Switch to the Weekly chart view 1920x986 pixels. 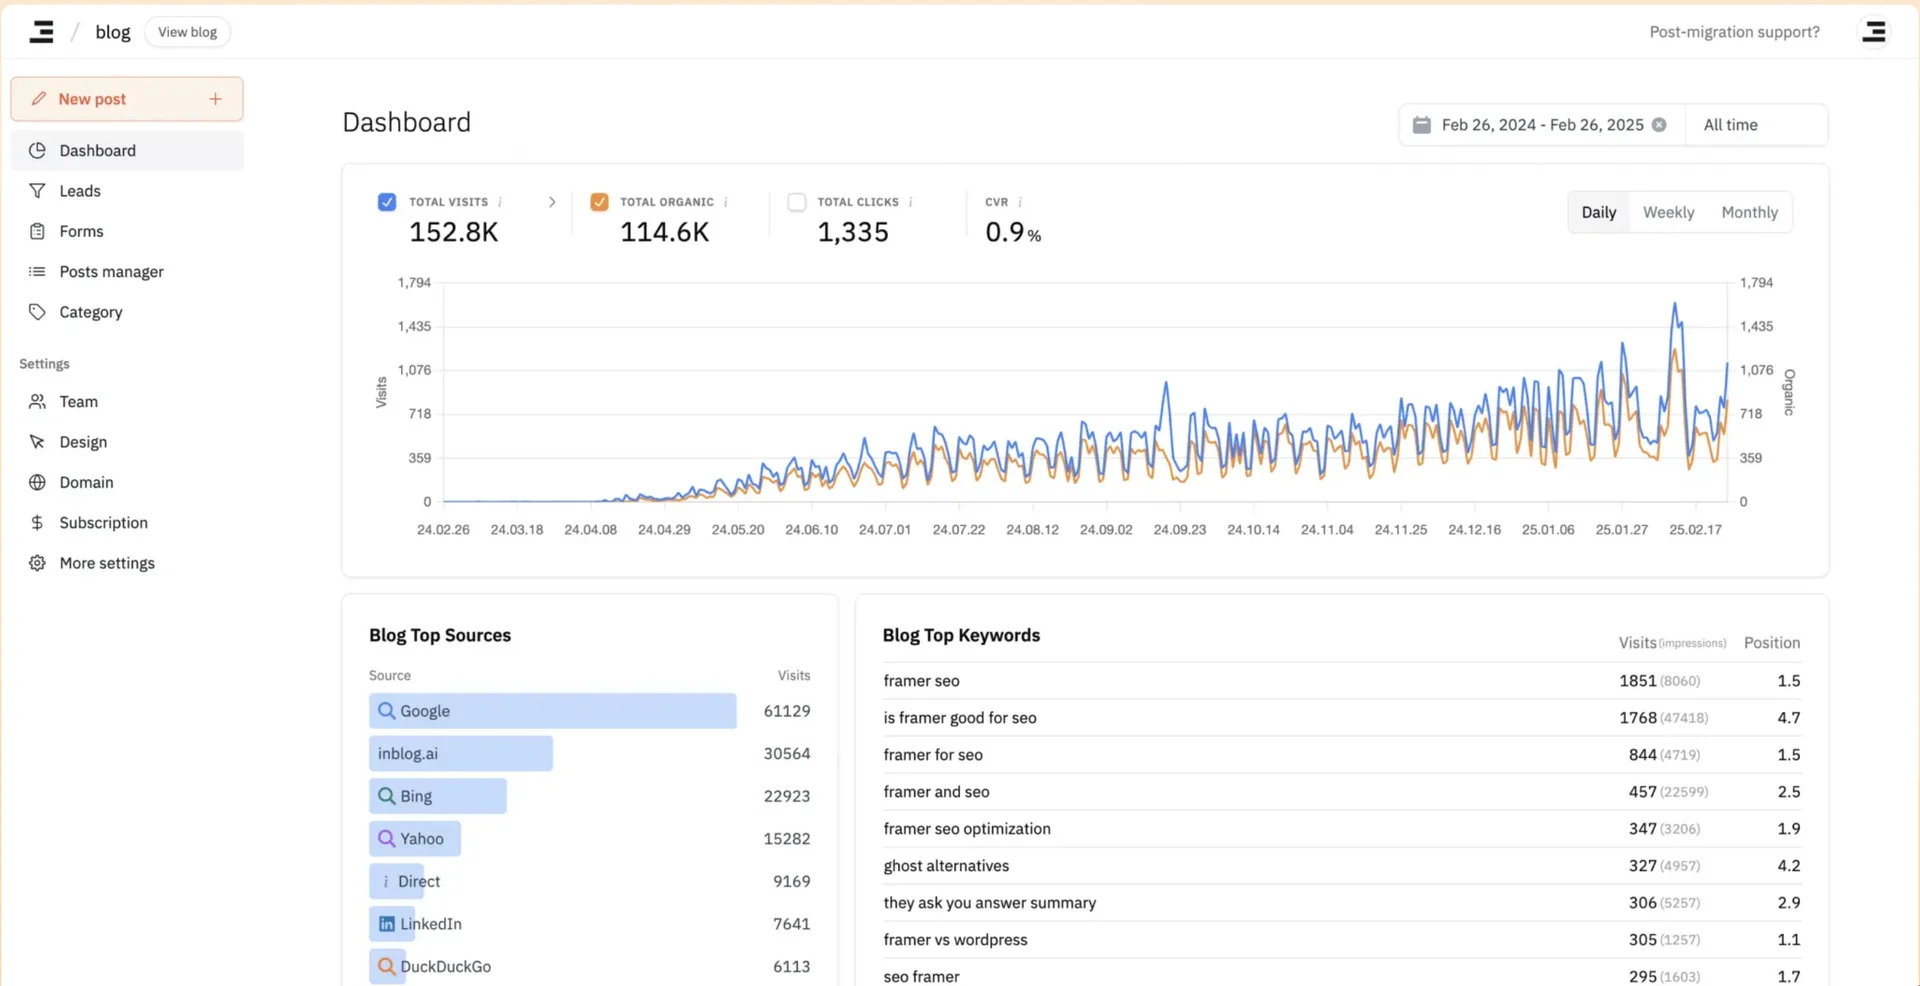(x=1668, y=211)
